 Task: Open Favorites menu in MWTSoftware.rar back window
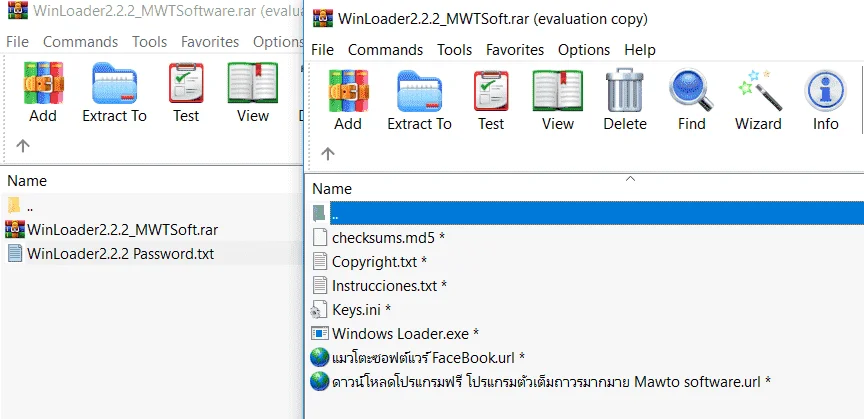[210, 42]
